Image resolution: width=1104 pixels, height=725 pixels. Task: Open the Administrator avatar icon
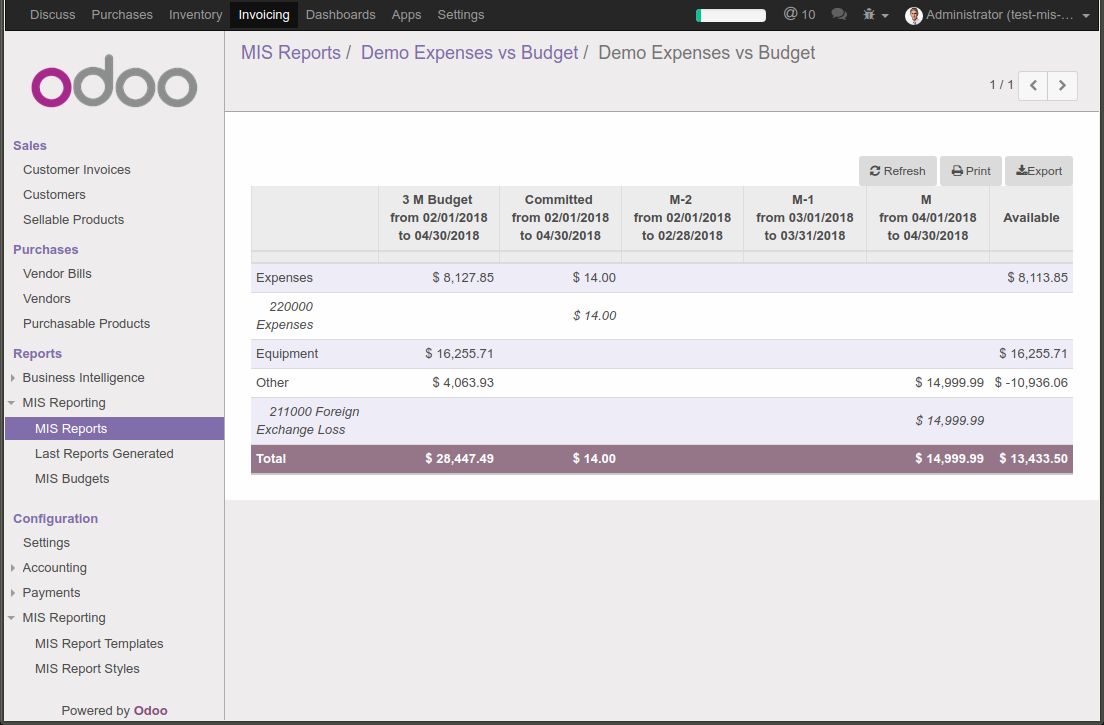click(x=913, y=15)
